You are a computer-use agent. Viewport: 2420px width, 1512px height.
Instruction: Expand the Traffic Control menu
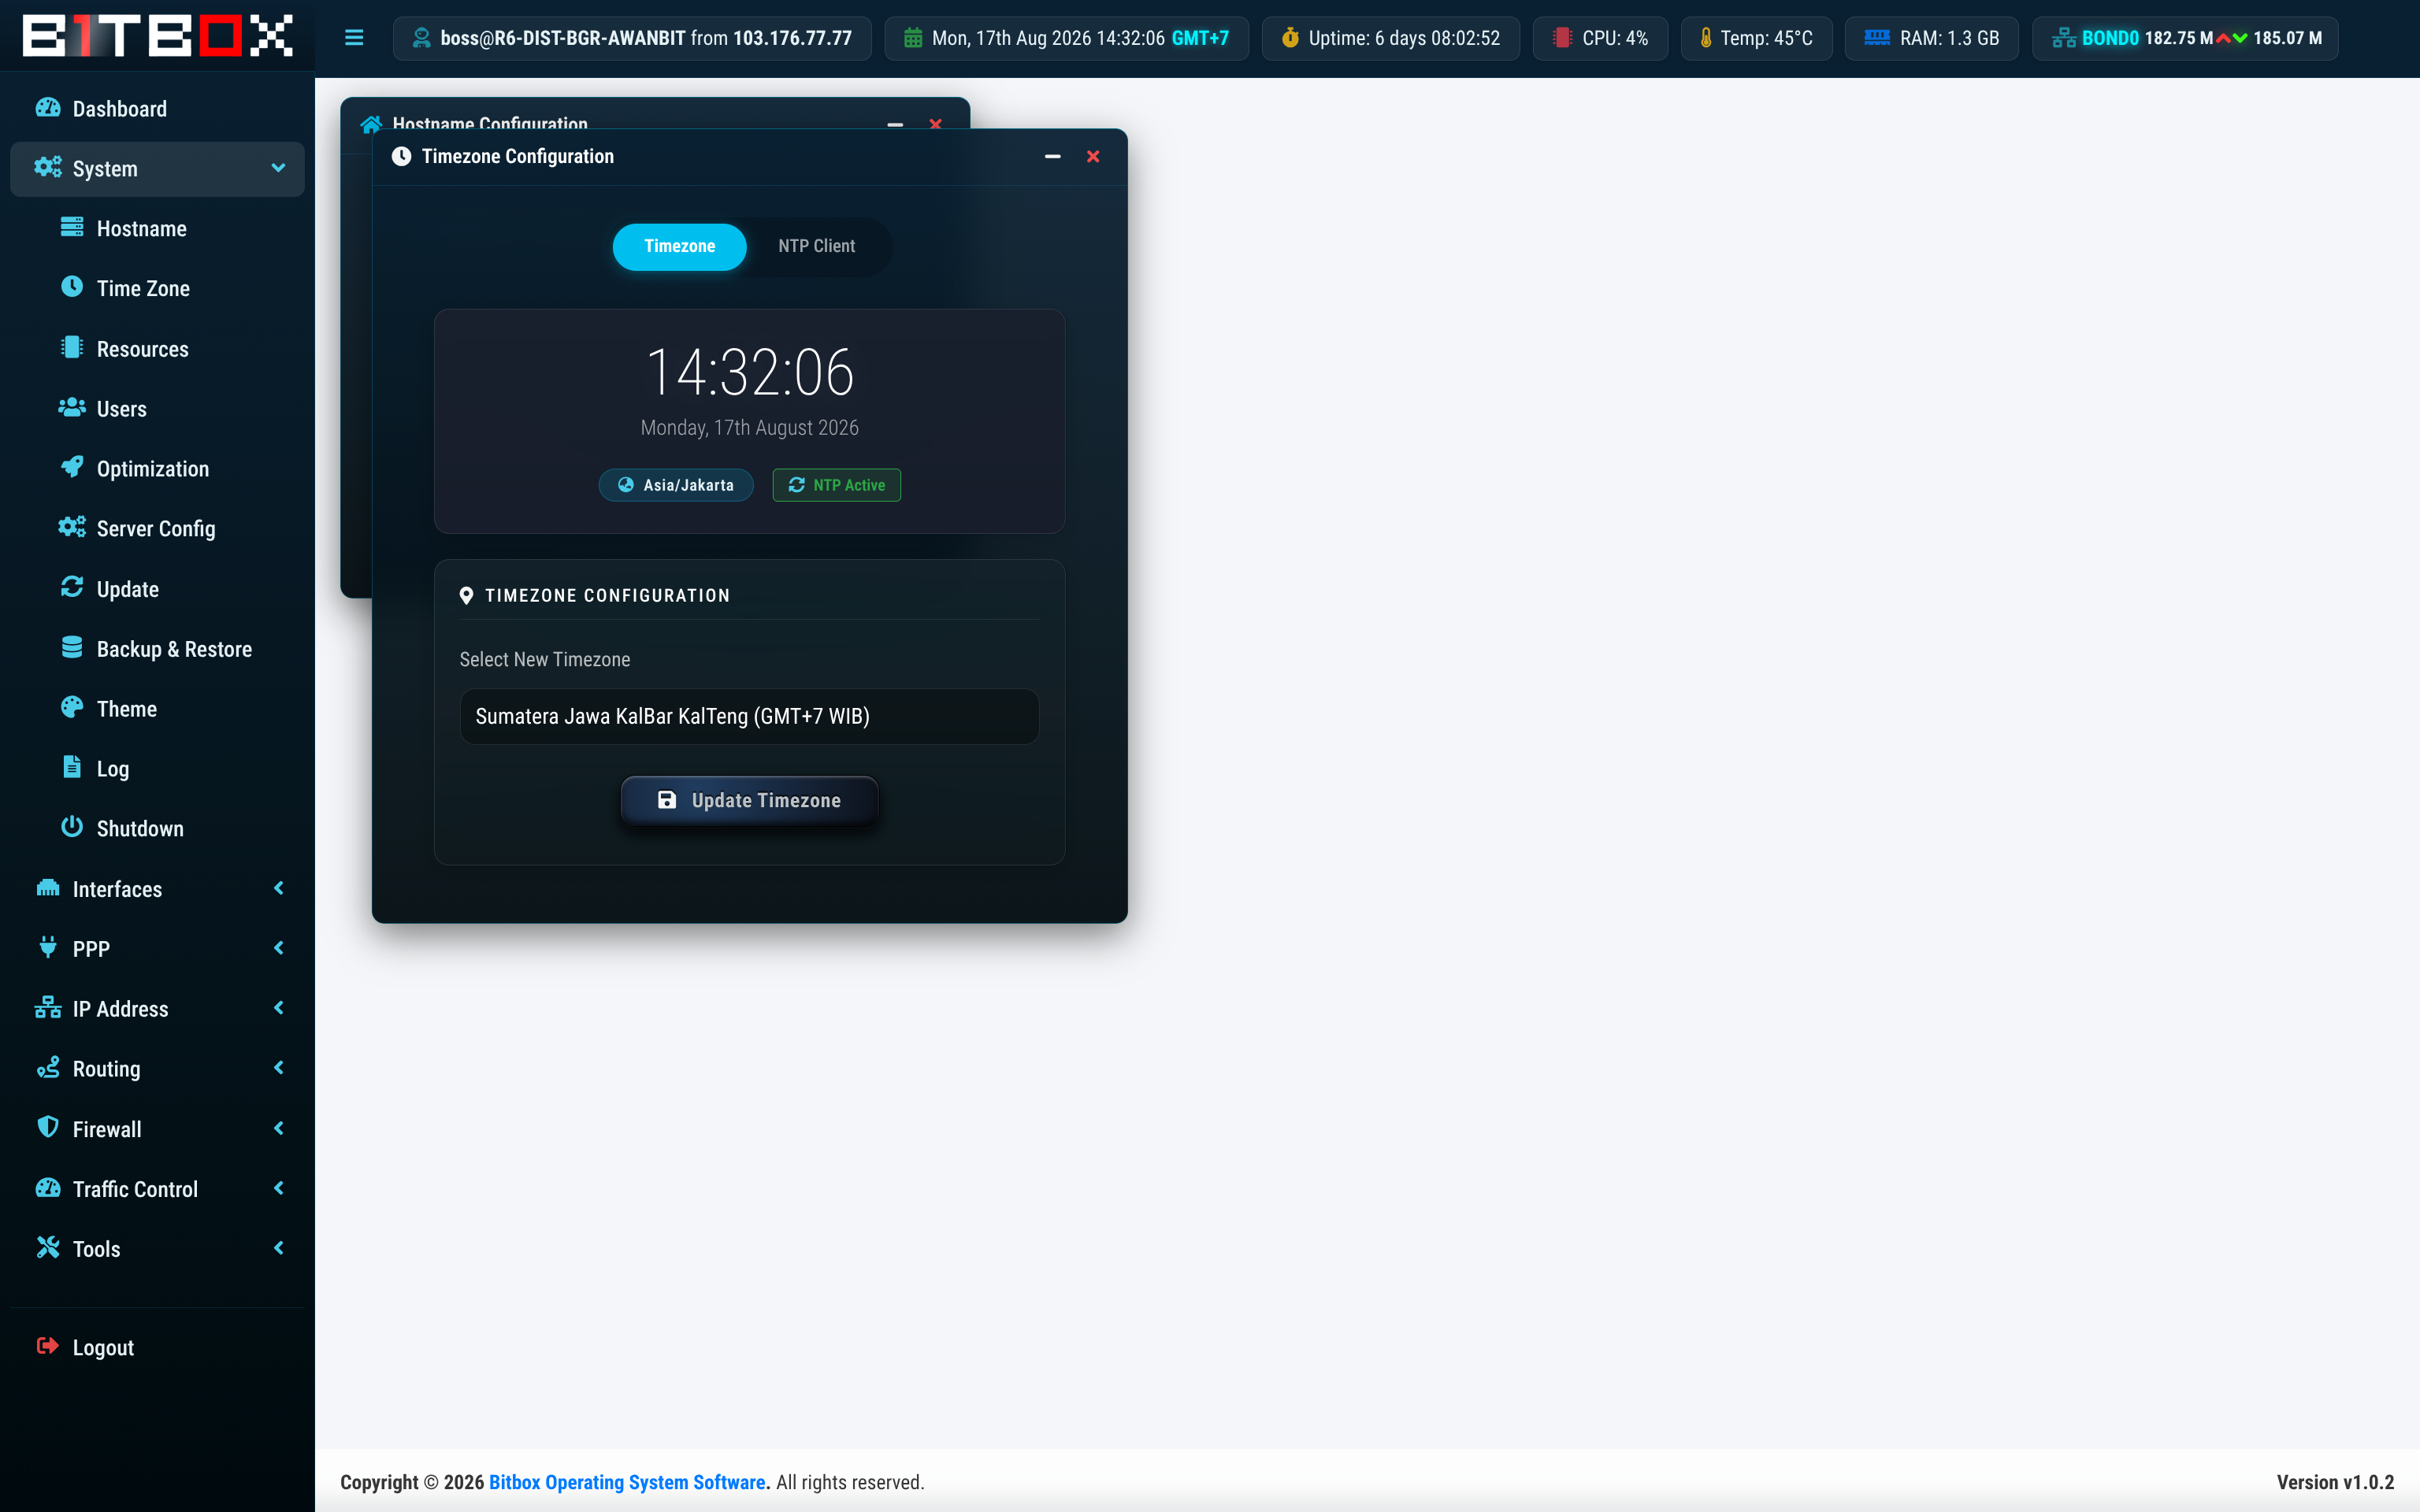pyautogui.click(x=157, y=1188)
